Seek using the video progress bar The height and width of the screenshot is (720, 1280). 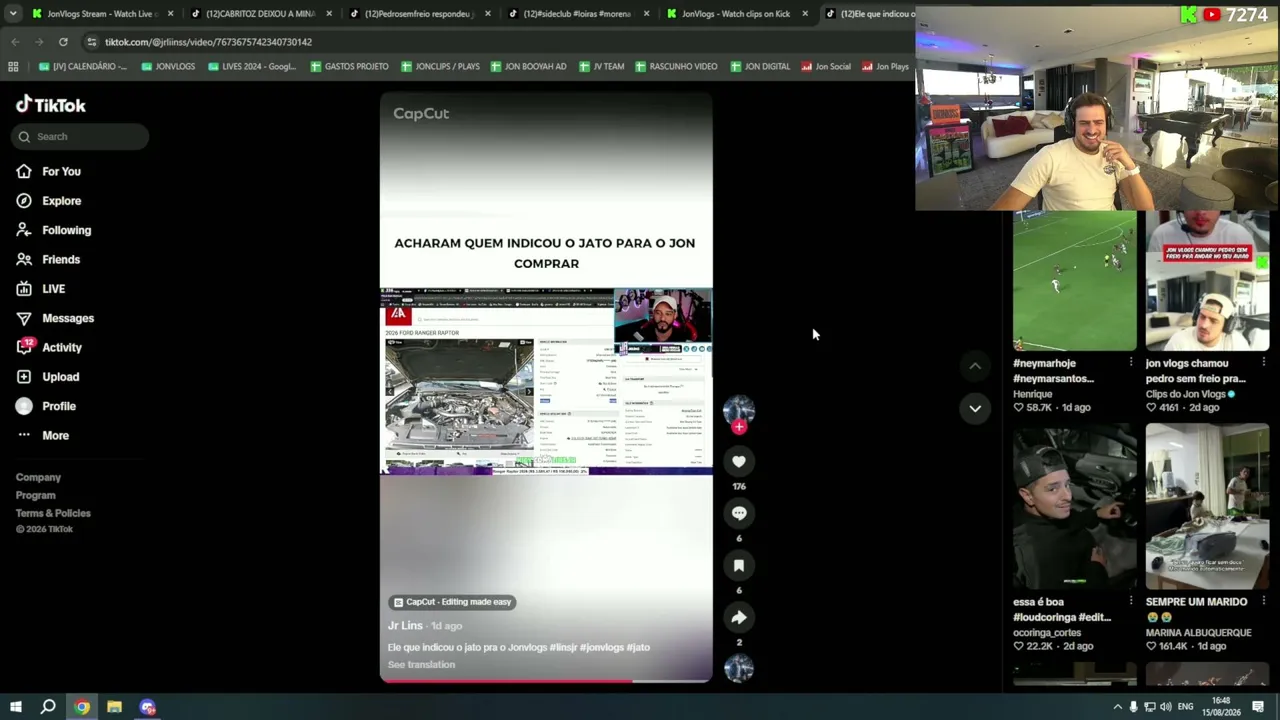coord(546,681)
